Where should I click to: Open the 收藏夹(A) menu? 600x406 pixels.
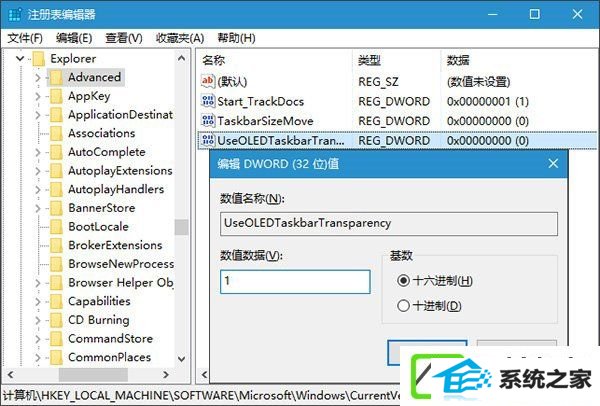tap(180, 38)
